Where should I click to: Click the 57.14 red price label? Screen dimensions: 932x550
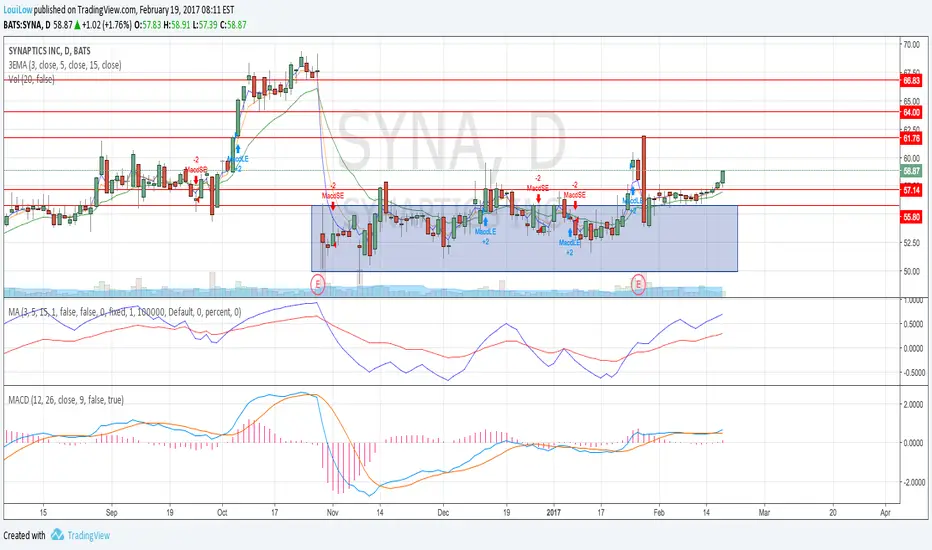click(911, 190)
